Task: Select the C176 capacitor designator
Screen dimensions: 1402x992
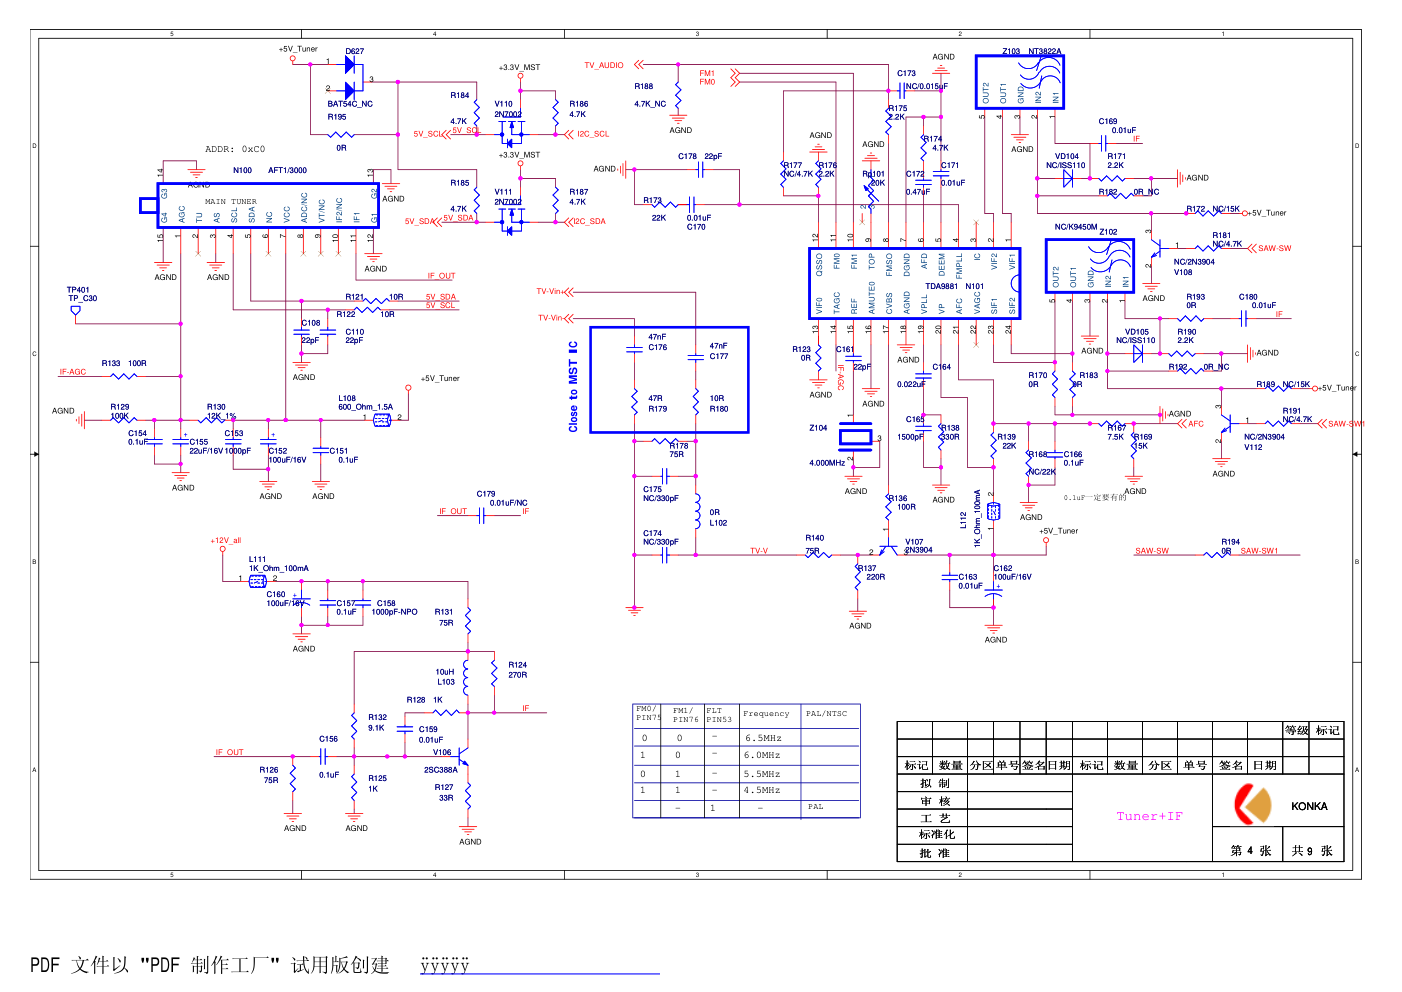Action: pyautogui.click(x=657, y=347)
